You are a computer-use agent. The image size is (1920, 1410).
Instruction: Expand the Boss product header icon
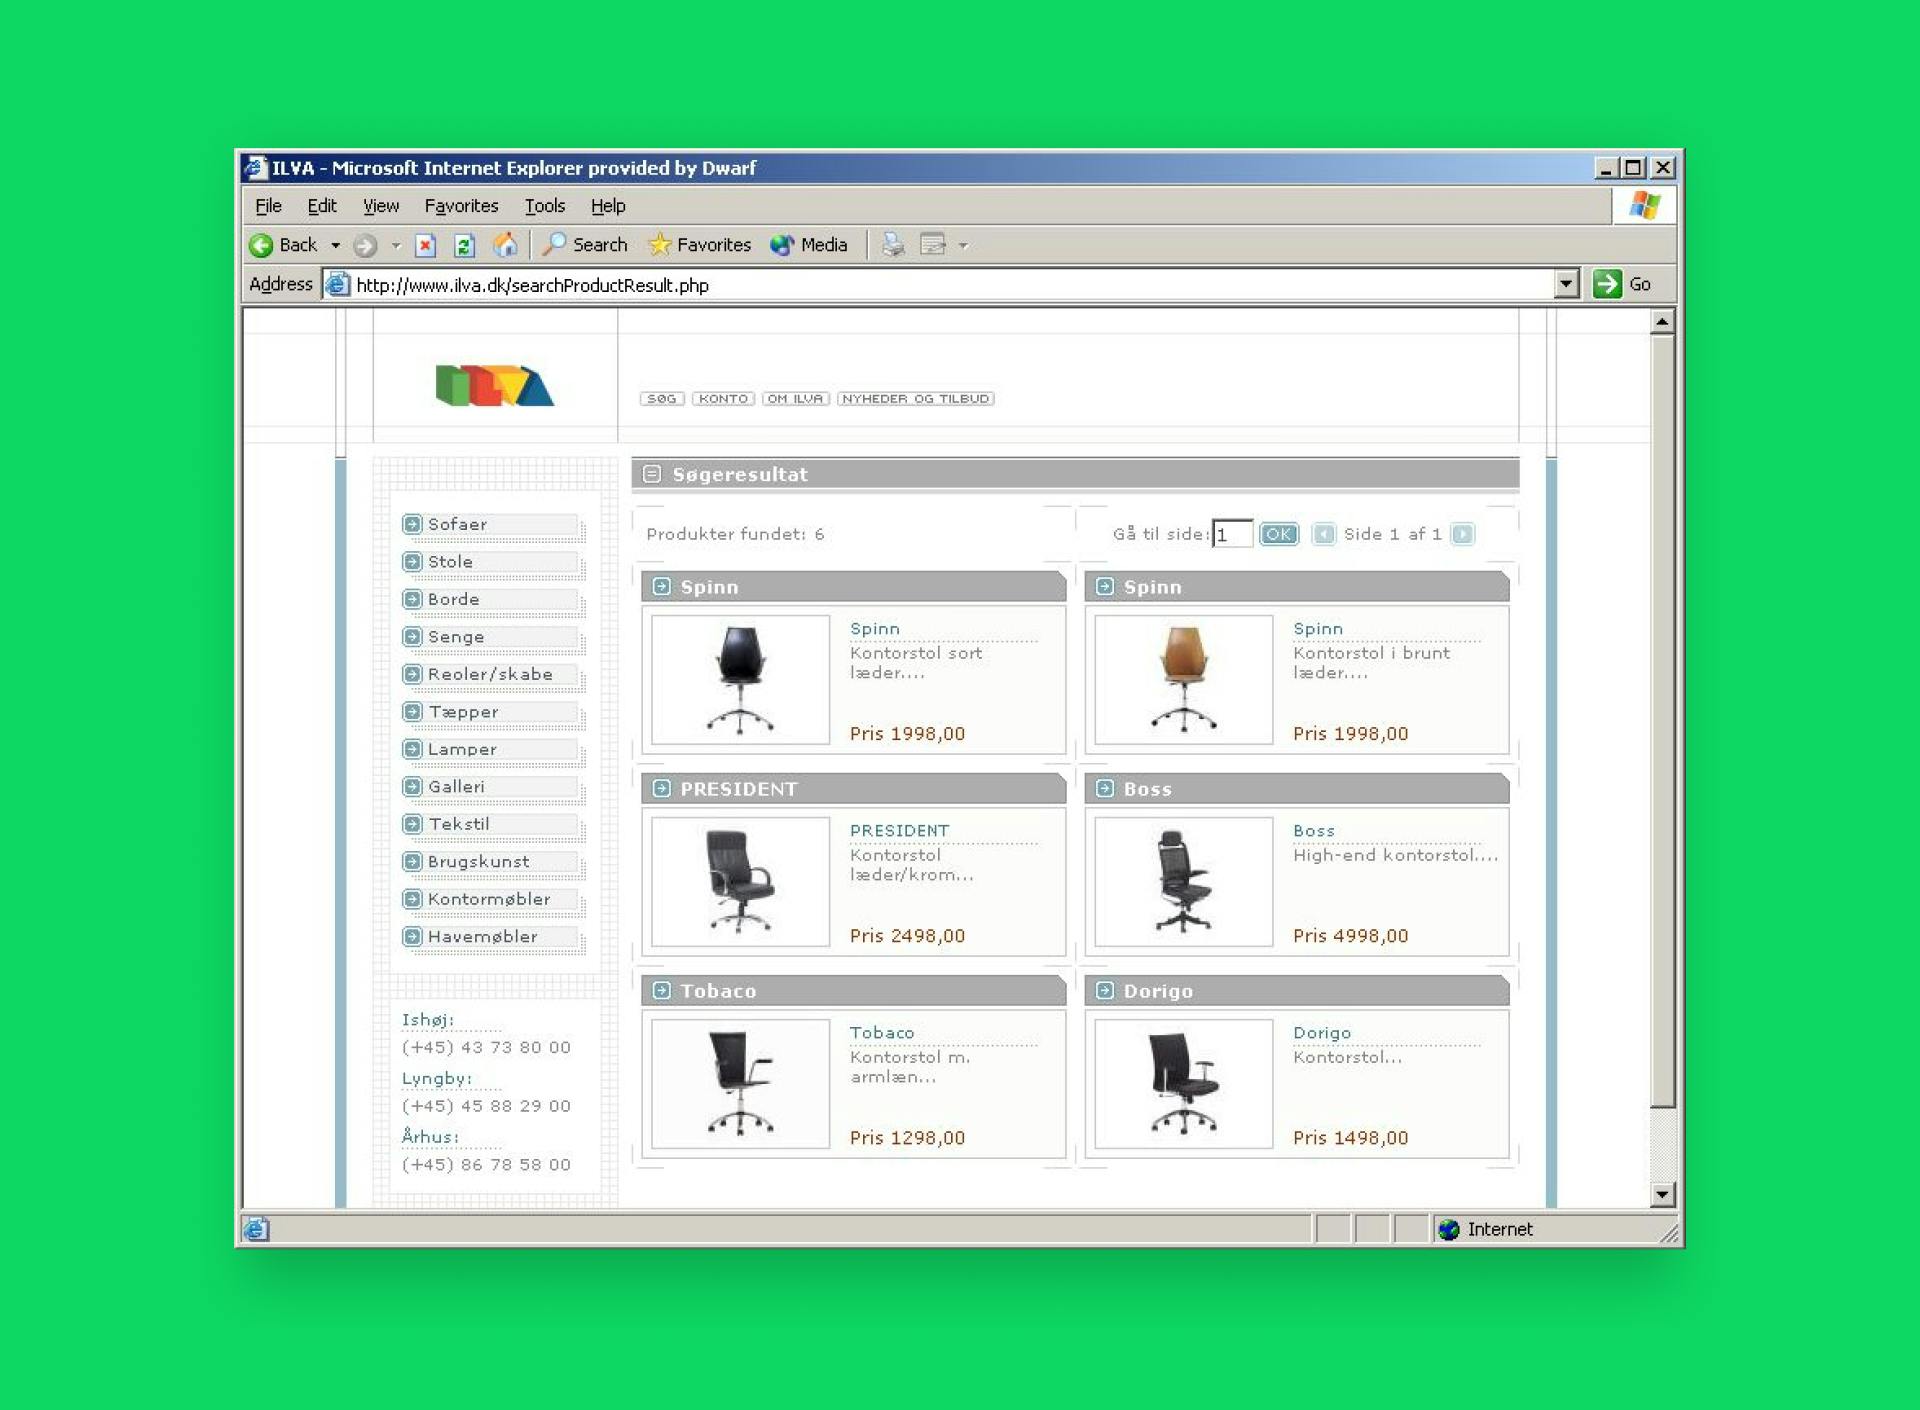[1105, 788]
